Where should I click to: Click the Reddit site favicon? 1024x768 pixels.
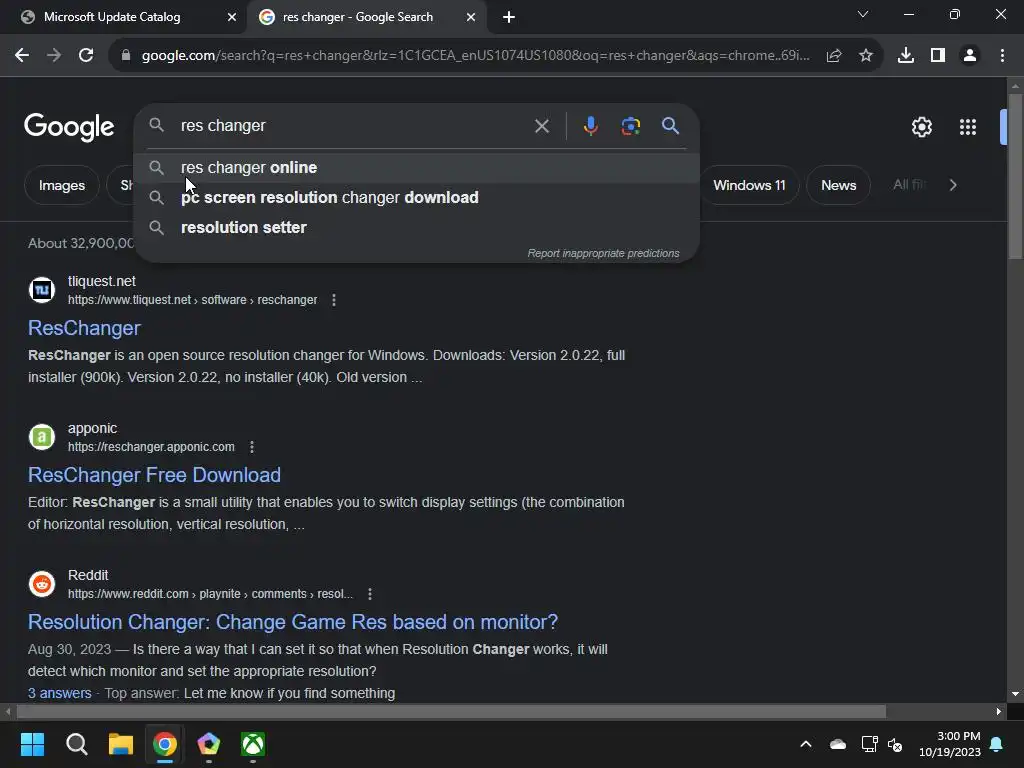click(x=42, y=584)
